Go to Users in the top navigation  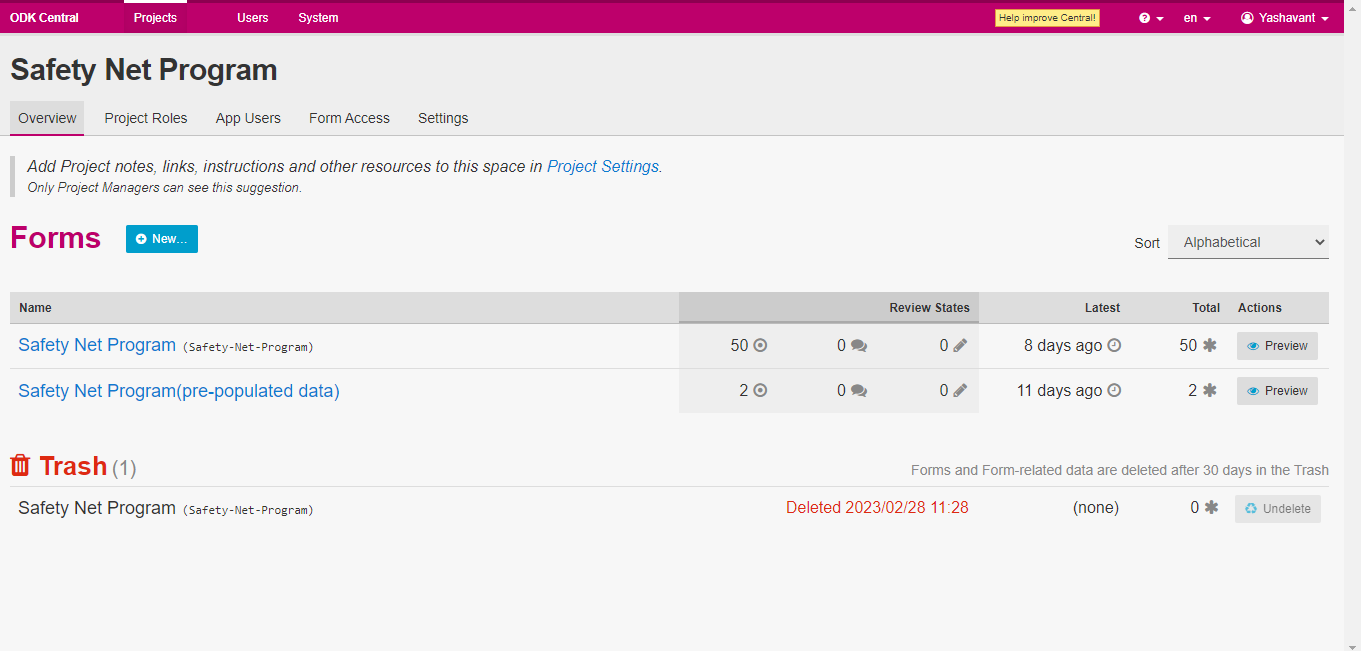[252, 18]
